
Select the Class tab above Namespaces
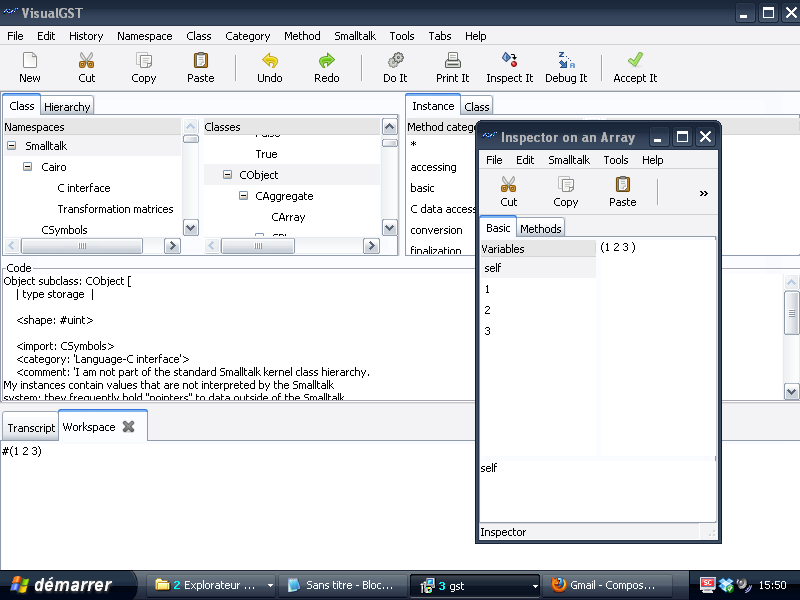tap(21, 106)
